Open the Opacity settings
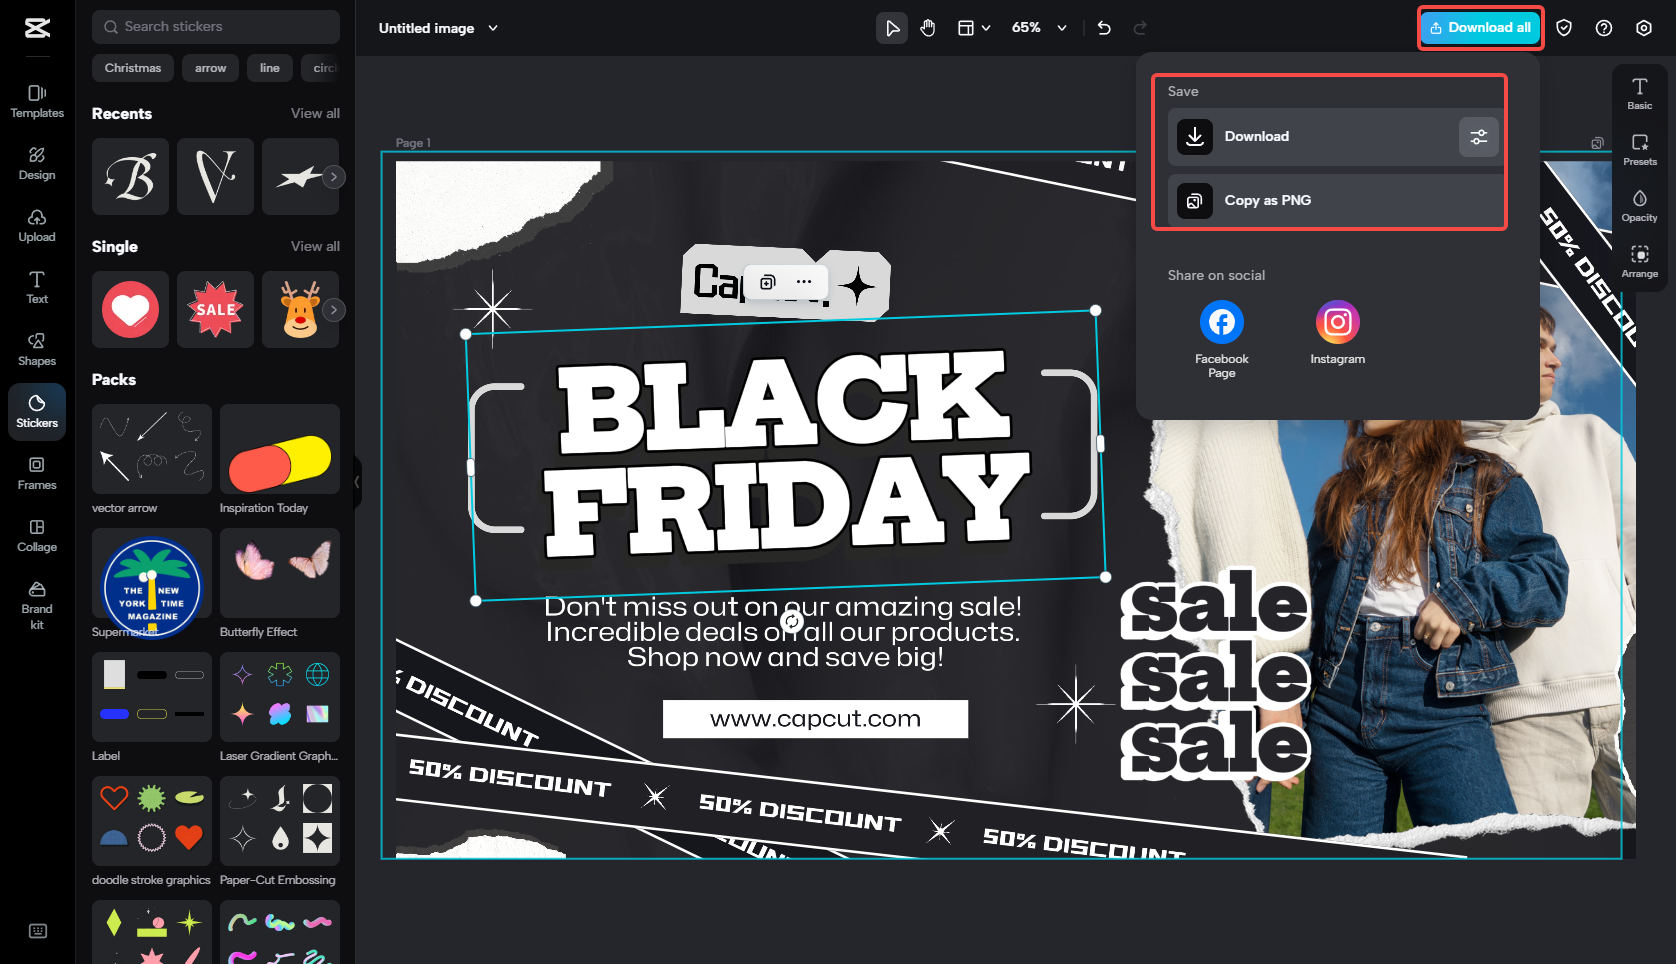This screenshot has width=1676, height=964. (x=1640, y=207)
